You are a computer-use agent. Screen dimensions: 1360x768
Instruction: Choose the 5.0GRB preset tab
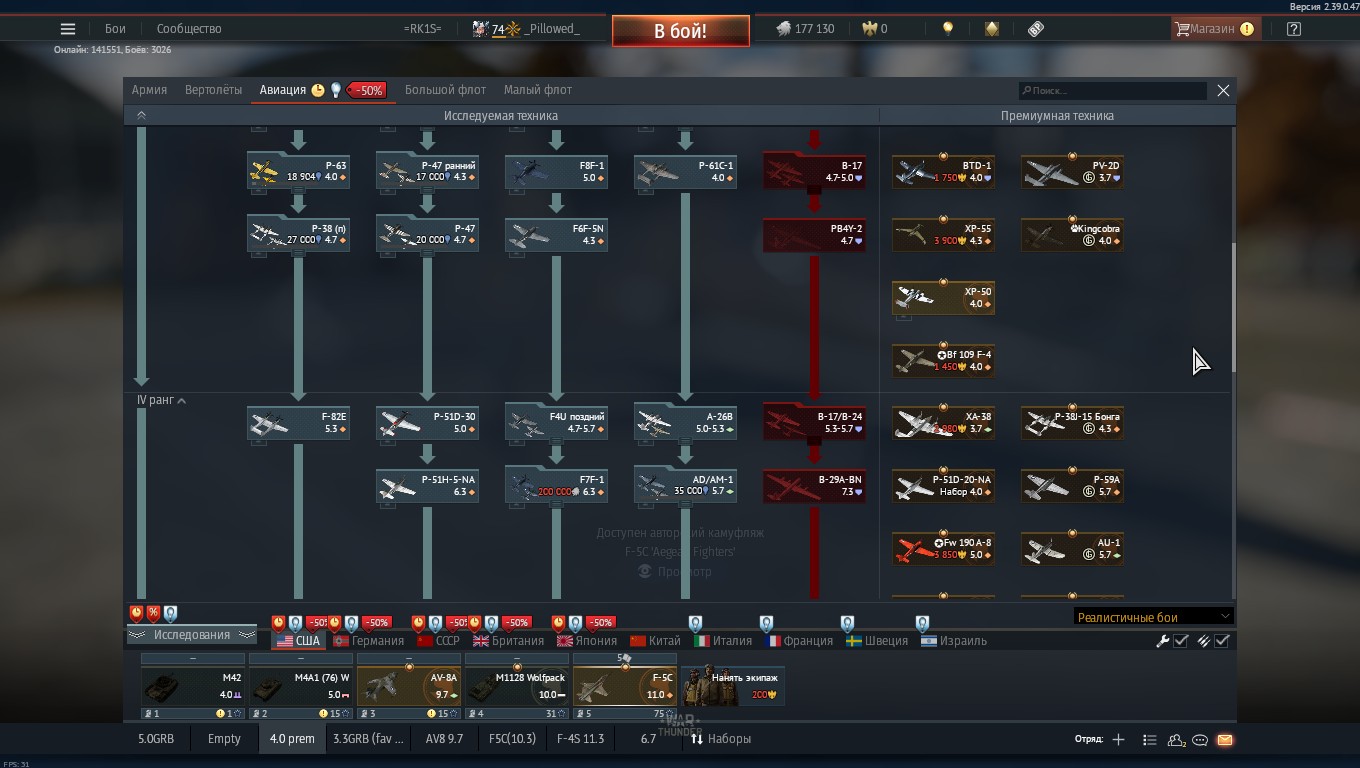click(x=156, y=739)
